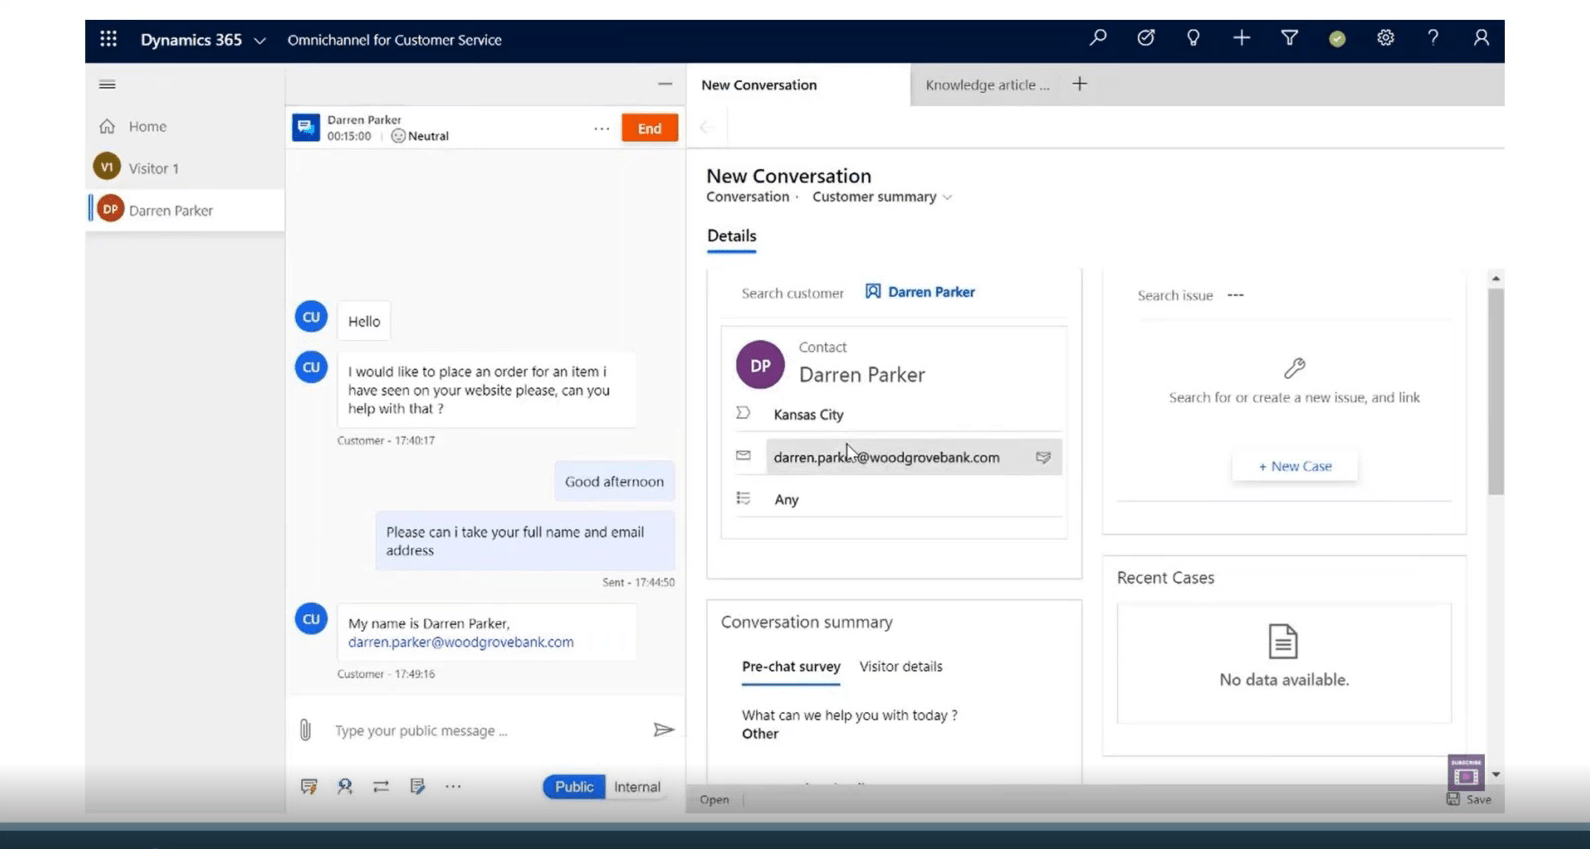Click the Search customer field label

[792, 293]
